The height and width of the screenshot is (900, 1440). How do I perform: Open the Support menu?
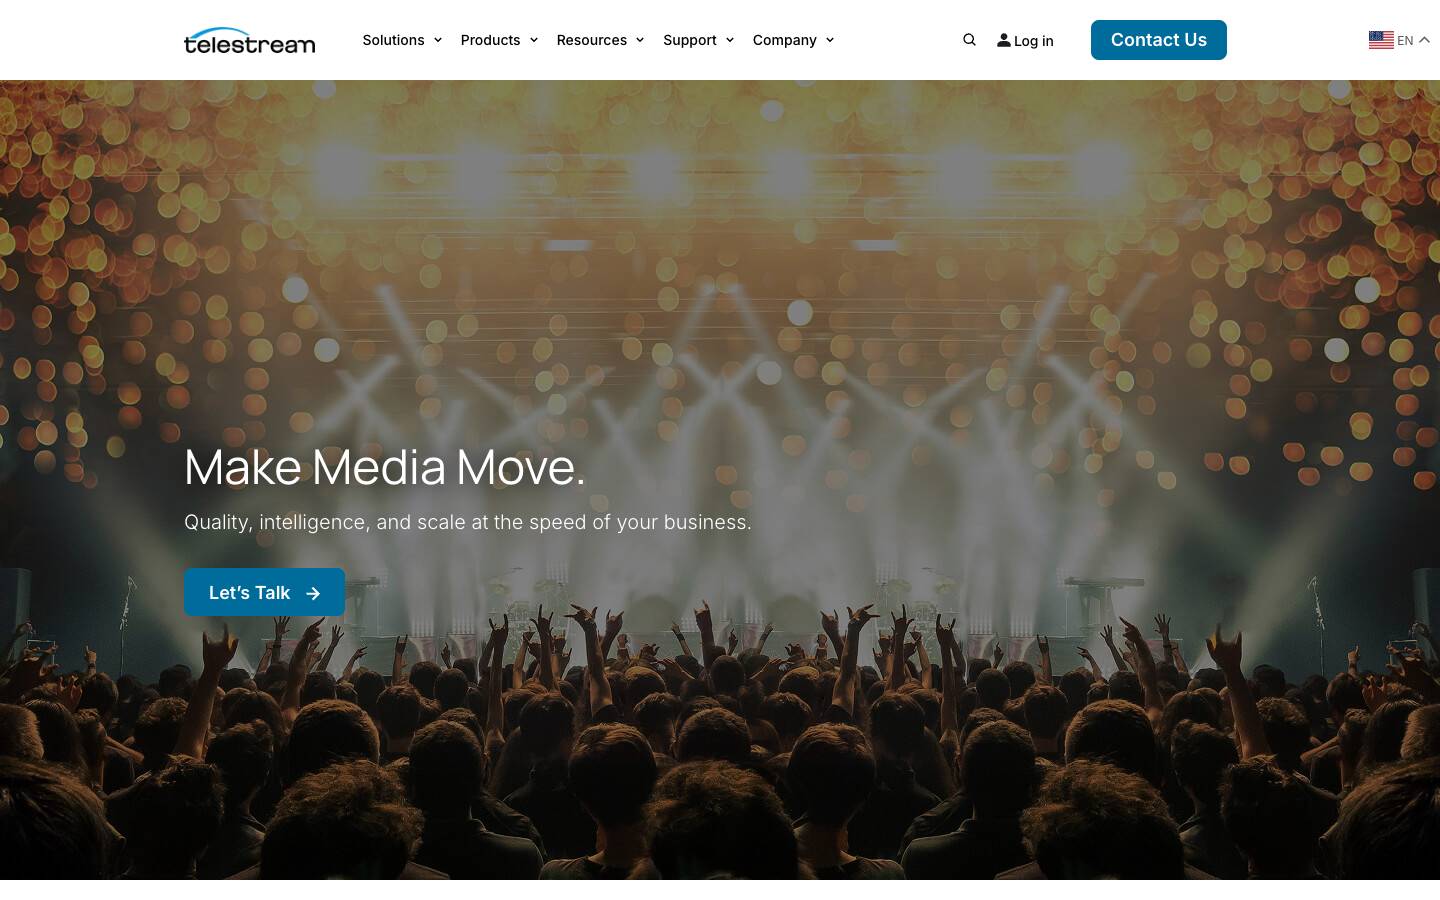click(689, 40)
